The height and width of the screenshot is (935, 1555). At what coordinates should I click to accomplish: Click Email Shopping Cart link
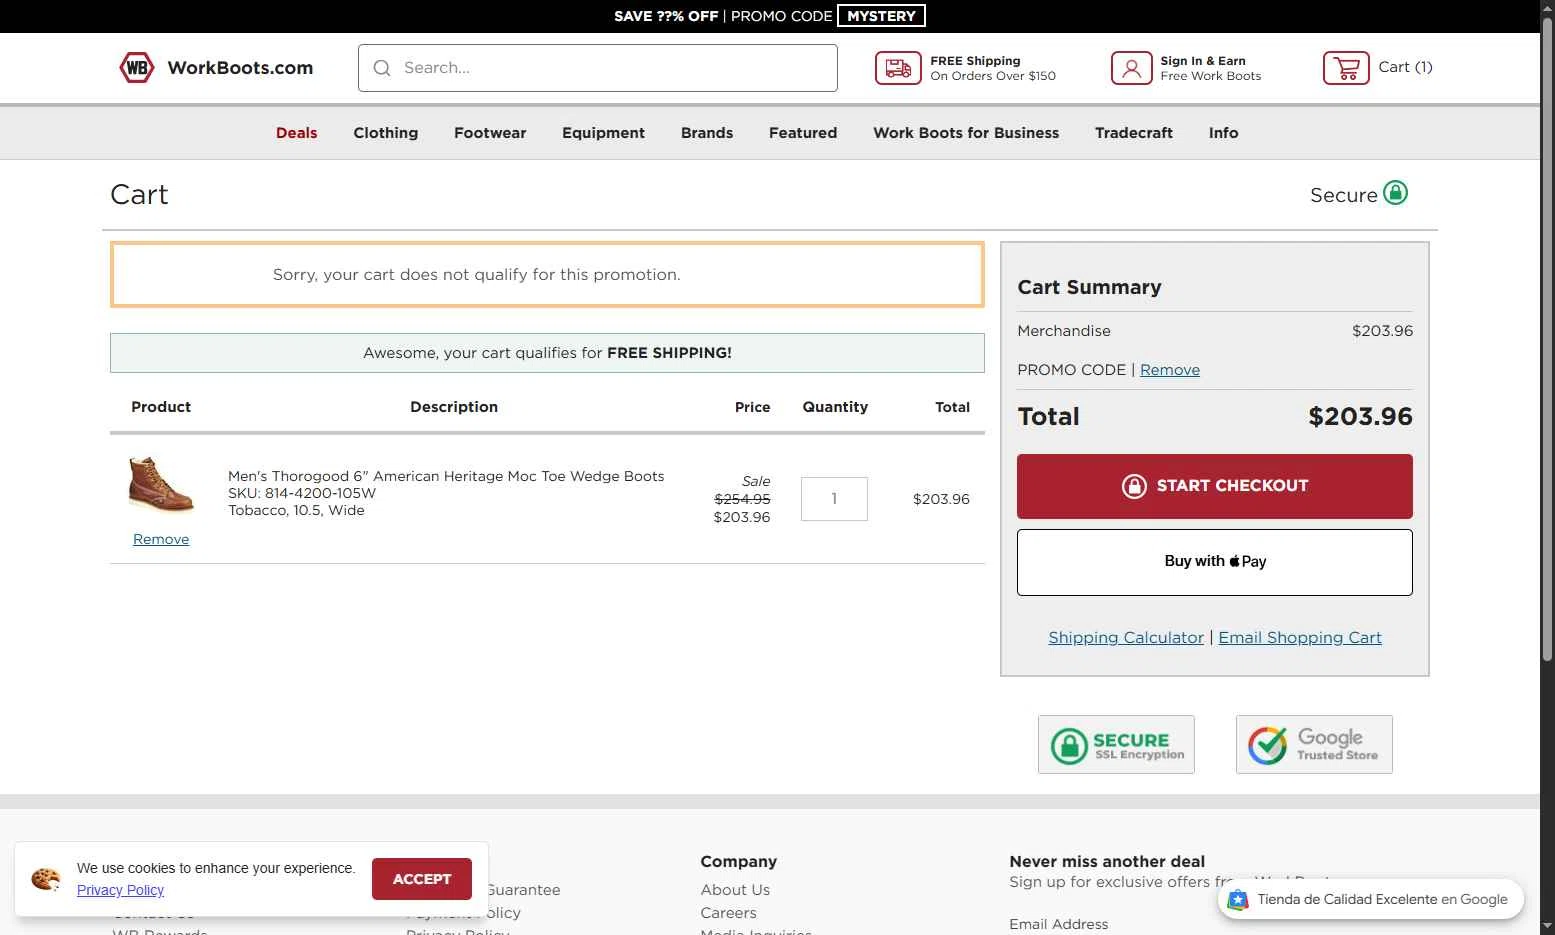[x=1300, y=638]
